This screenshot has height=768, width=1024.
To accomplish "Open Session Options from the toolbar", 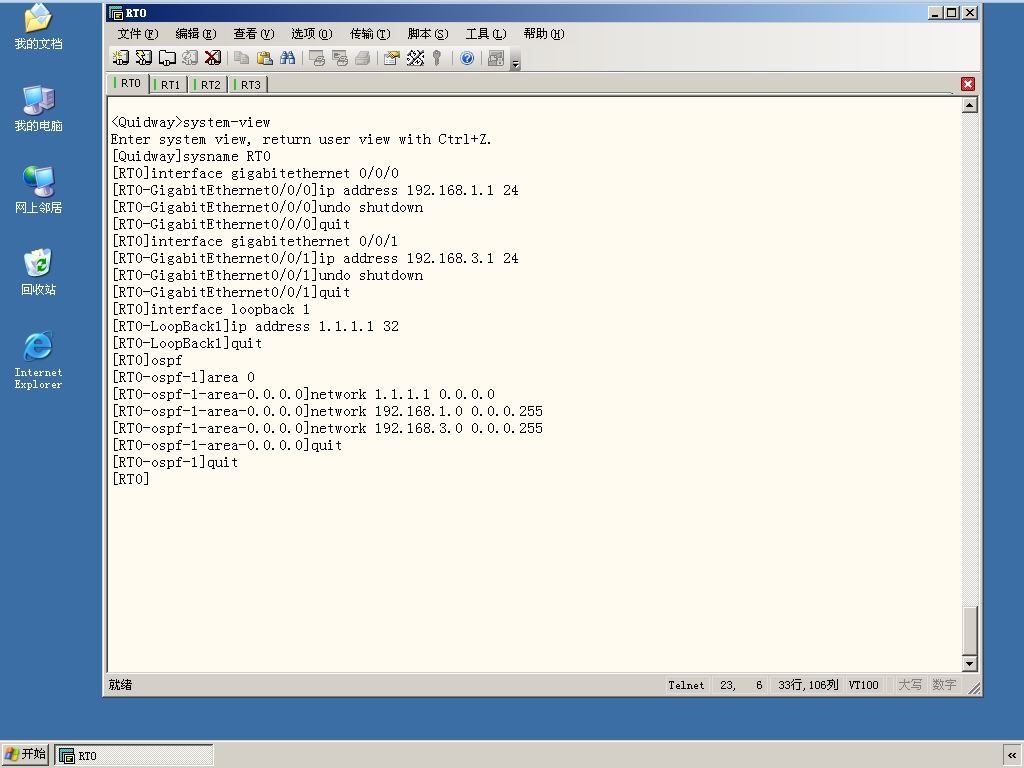I will pyautogui.click(x=392, y=58).
